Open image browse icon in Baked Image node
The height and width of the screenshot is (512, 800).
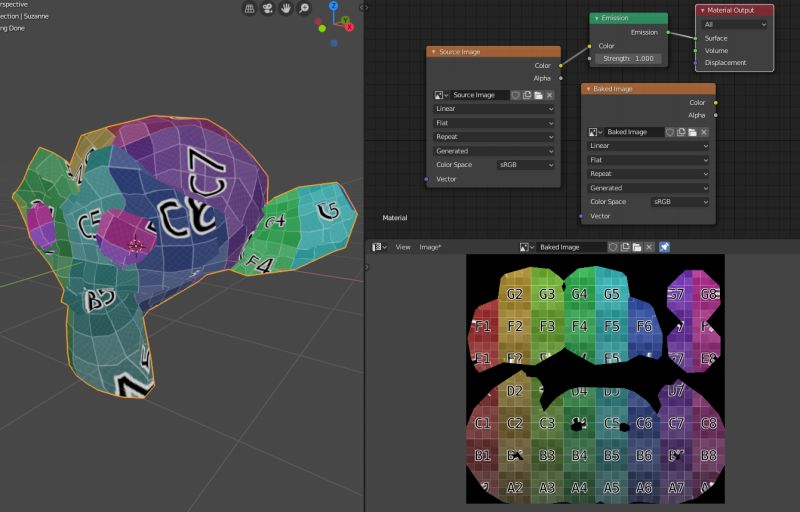click(595, 132)
